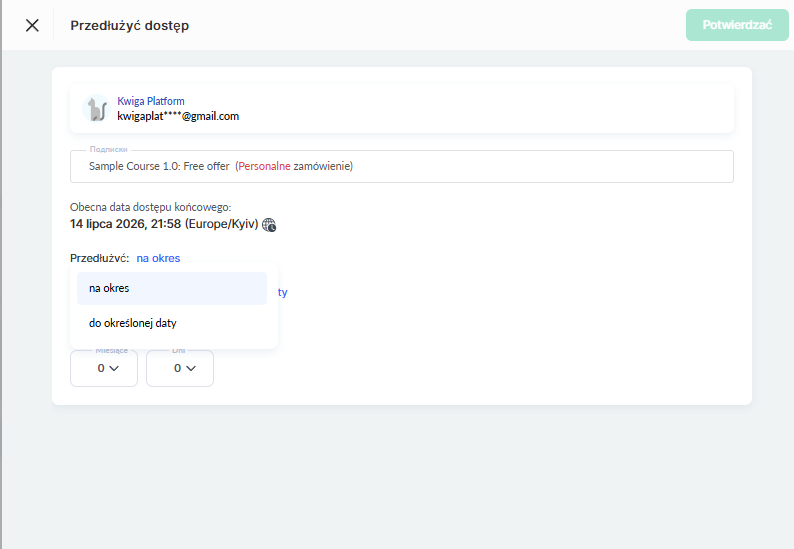Screen dimensions: 794x549
Task: Select 'na okres' in the dropdown menu
Action: point(172,288)
